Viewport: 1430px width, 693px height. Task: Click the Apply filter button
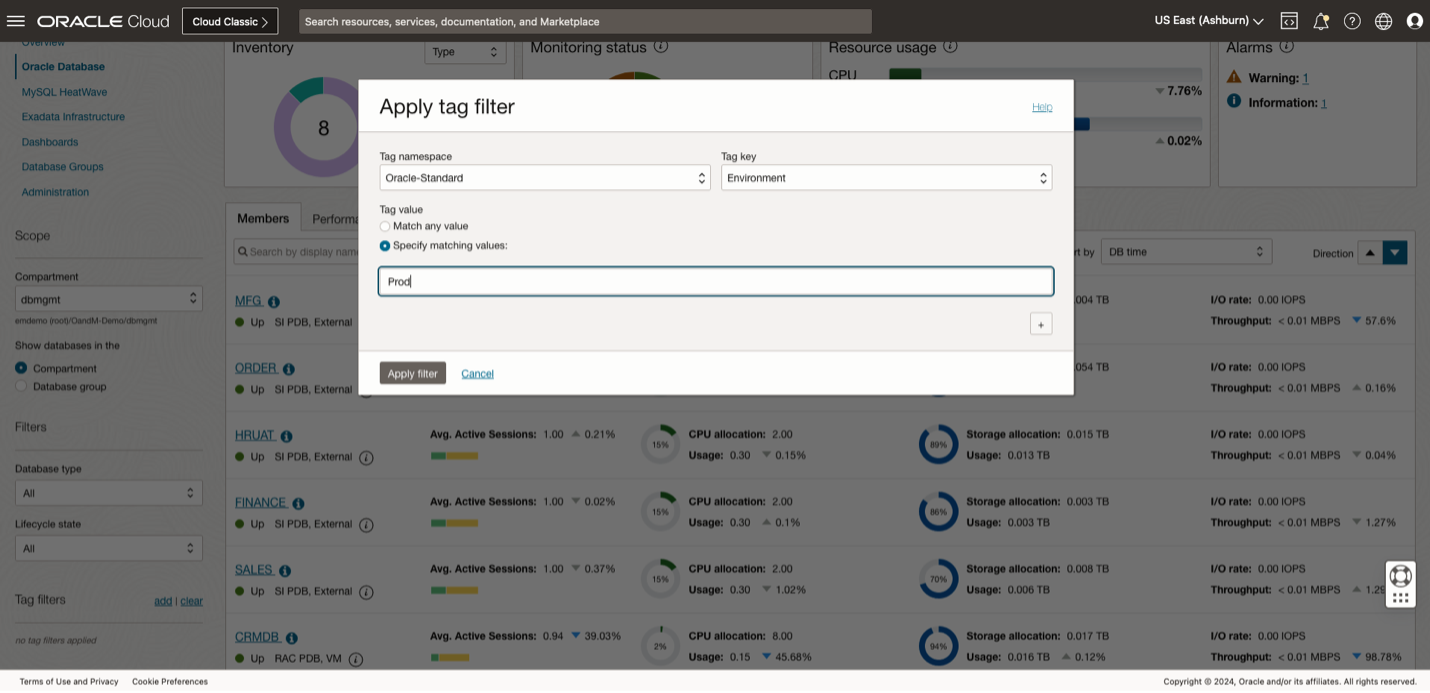pyautogui.click(x=413, y=373)
